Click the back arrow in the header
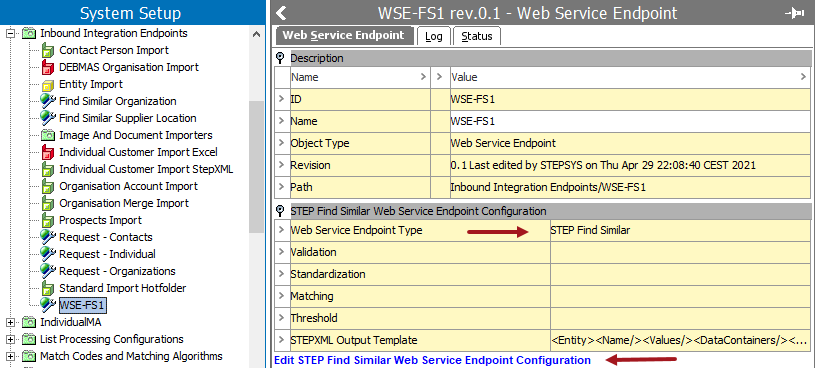The width and height of the screenshot is (815, 368). pos(281,12)
